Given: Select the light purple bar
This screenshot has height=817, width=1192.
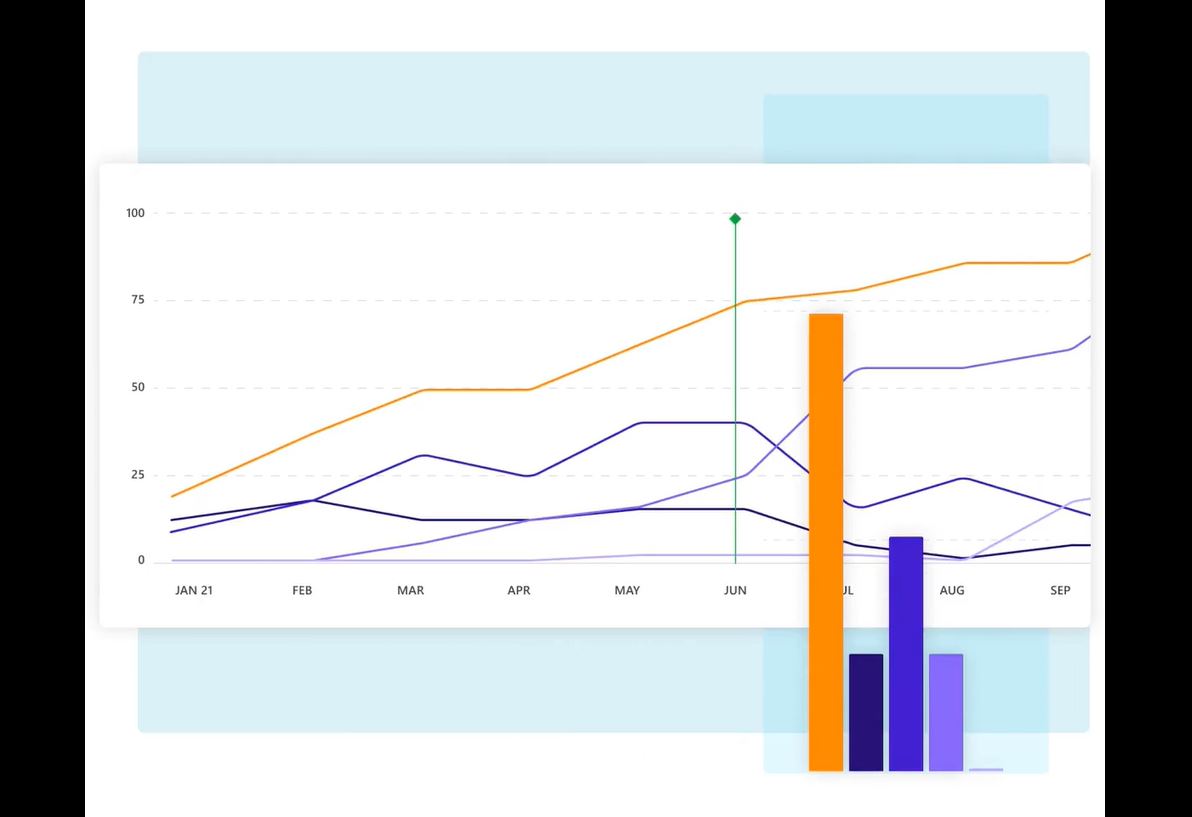Looking at the screenshot, I should pos(944,710).
